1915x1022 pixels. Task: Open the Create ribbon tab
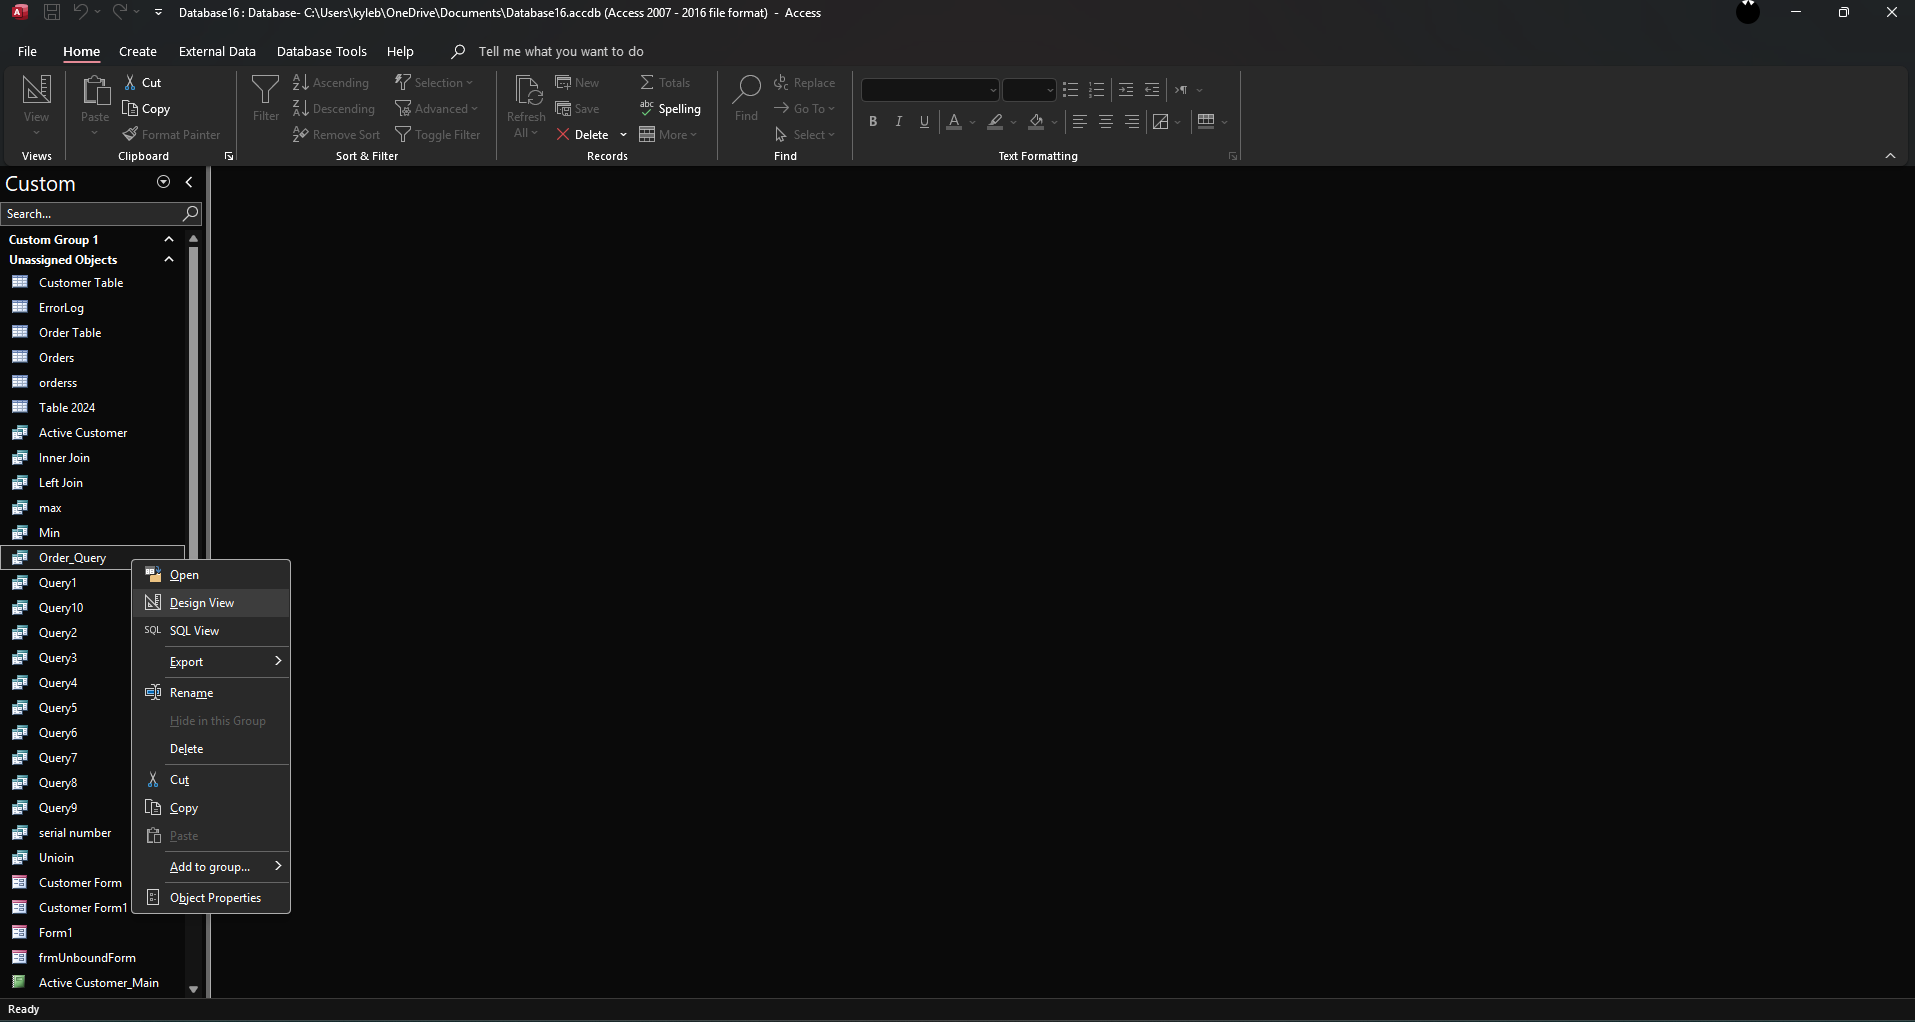(x=138, y=51)
